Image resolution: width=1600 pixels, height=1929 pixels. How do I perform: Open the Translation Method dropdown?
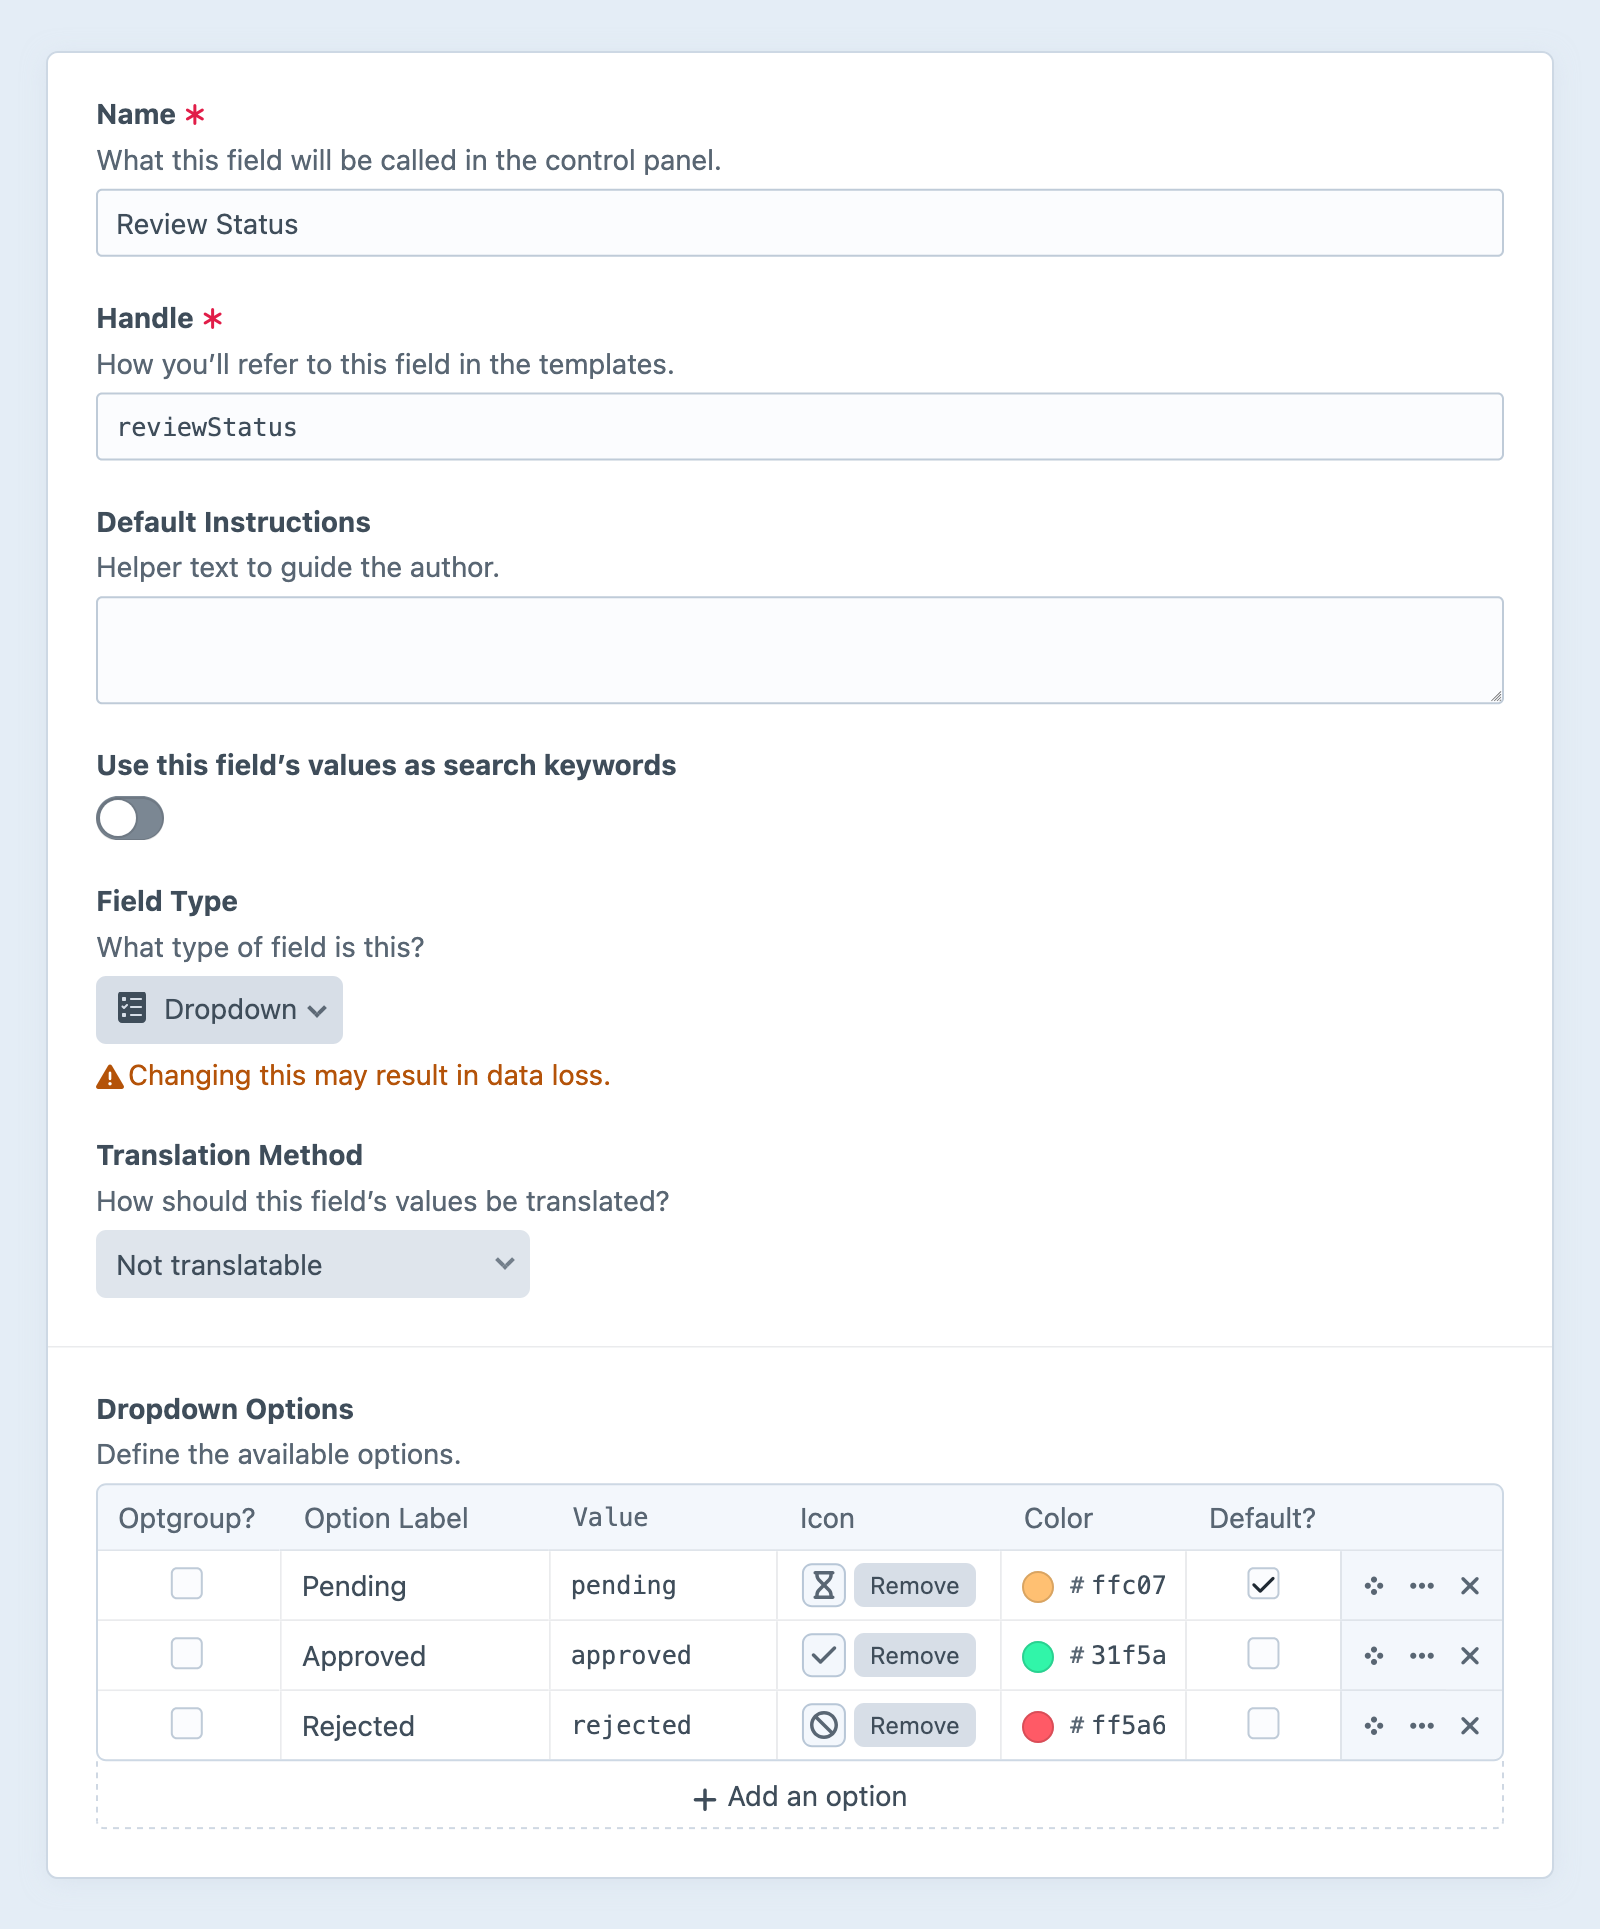point(312,1264)
